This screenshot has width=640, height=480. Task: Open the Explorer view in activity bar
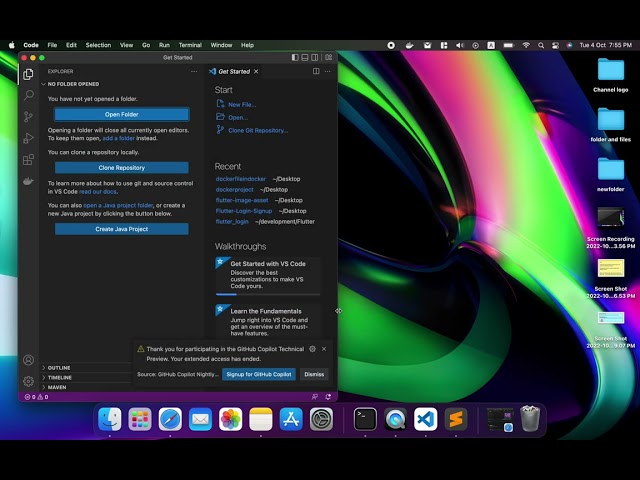pyautogui.click(x=28, y=74)
